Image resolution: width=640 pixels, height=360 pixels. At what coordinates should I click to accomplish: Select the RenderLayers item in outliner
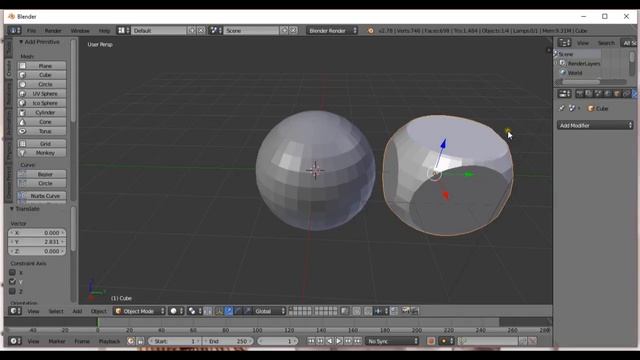[x=584, y=63]
